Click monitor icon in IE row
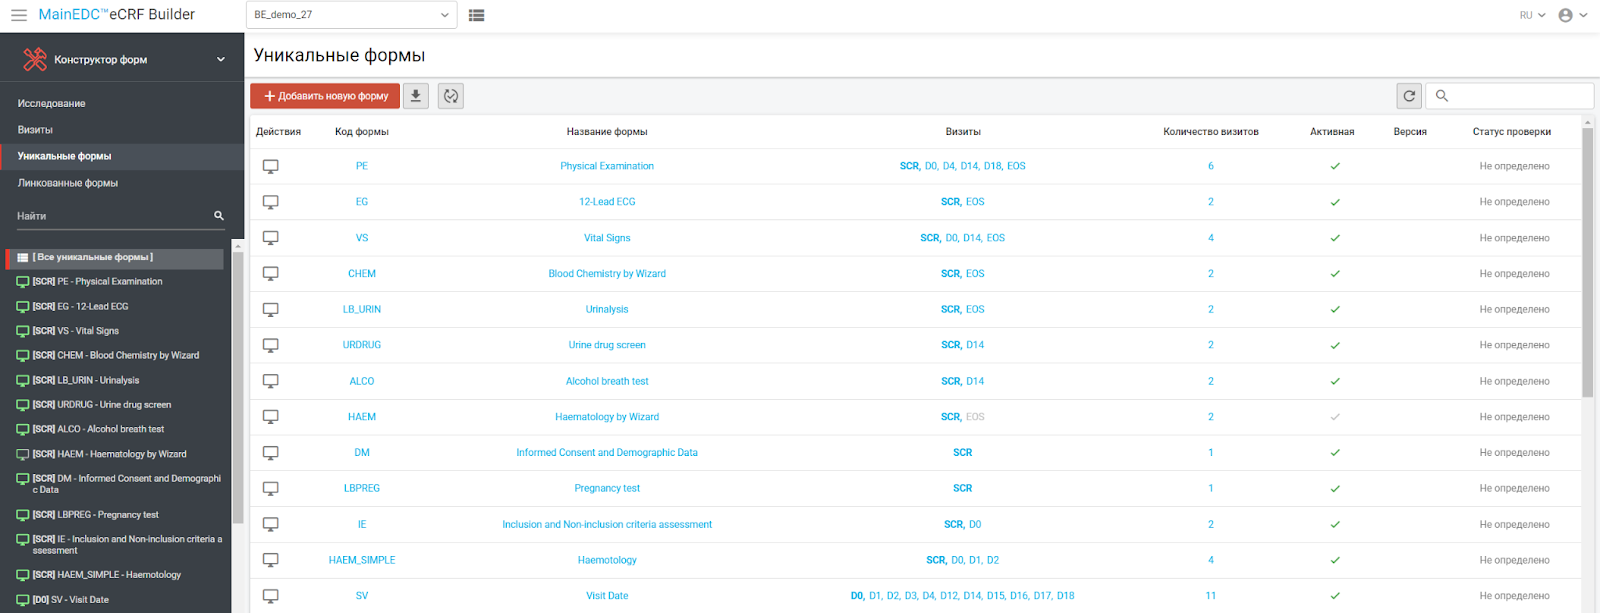The image size is (1600, 613). pyautogui.click(x=271, y=524)
